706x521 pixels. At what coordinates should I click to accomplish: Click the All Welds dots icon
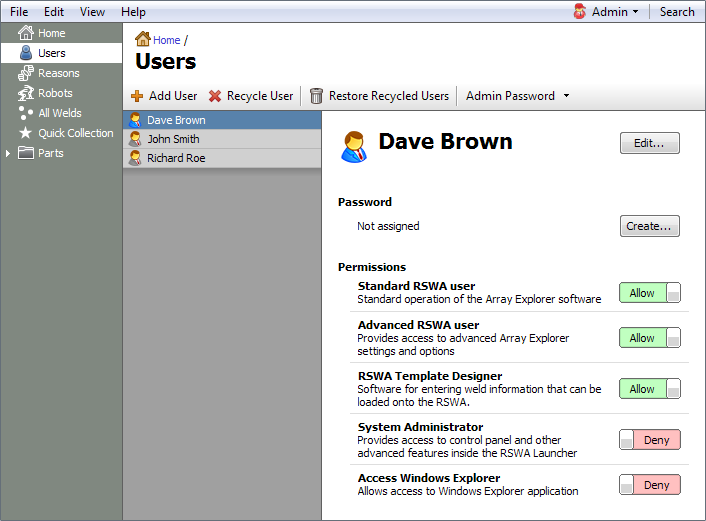tap(26, 113)
